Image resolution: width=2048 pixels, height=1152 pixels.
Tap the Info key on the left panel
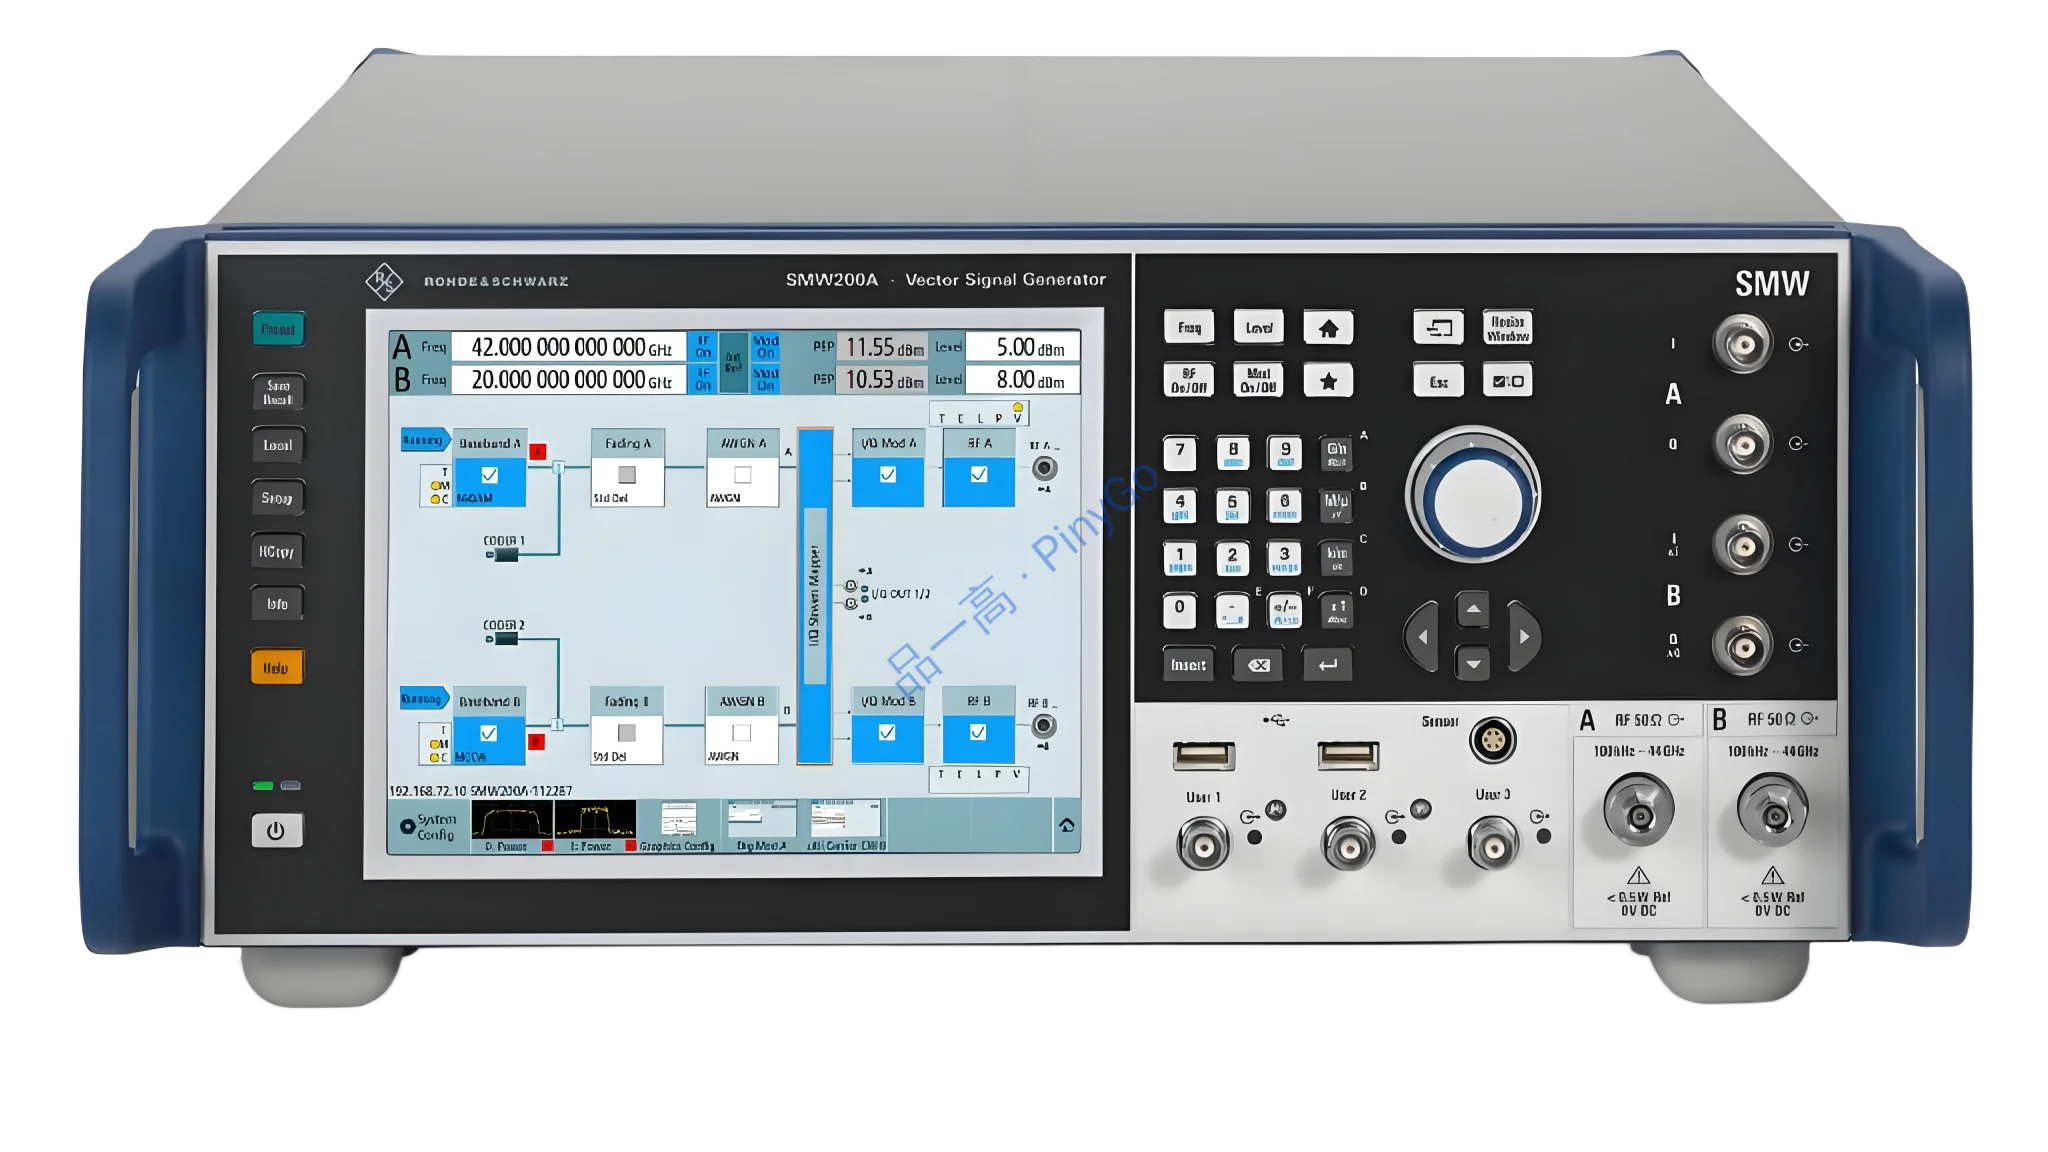[x=277, y=604]
